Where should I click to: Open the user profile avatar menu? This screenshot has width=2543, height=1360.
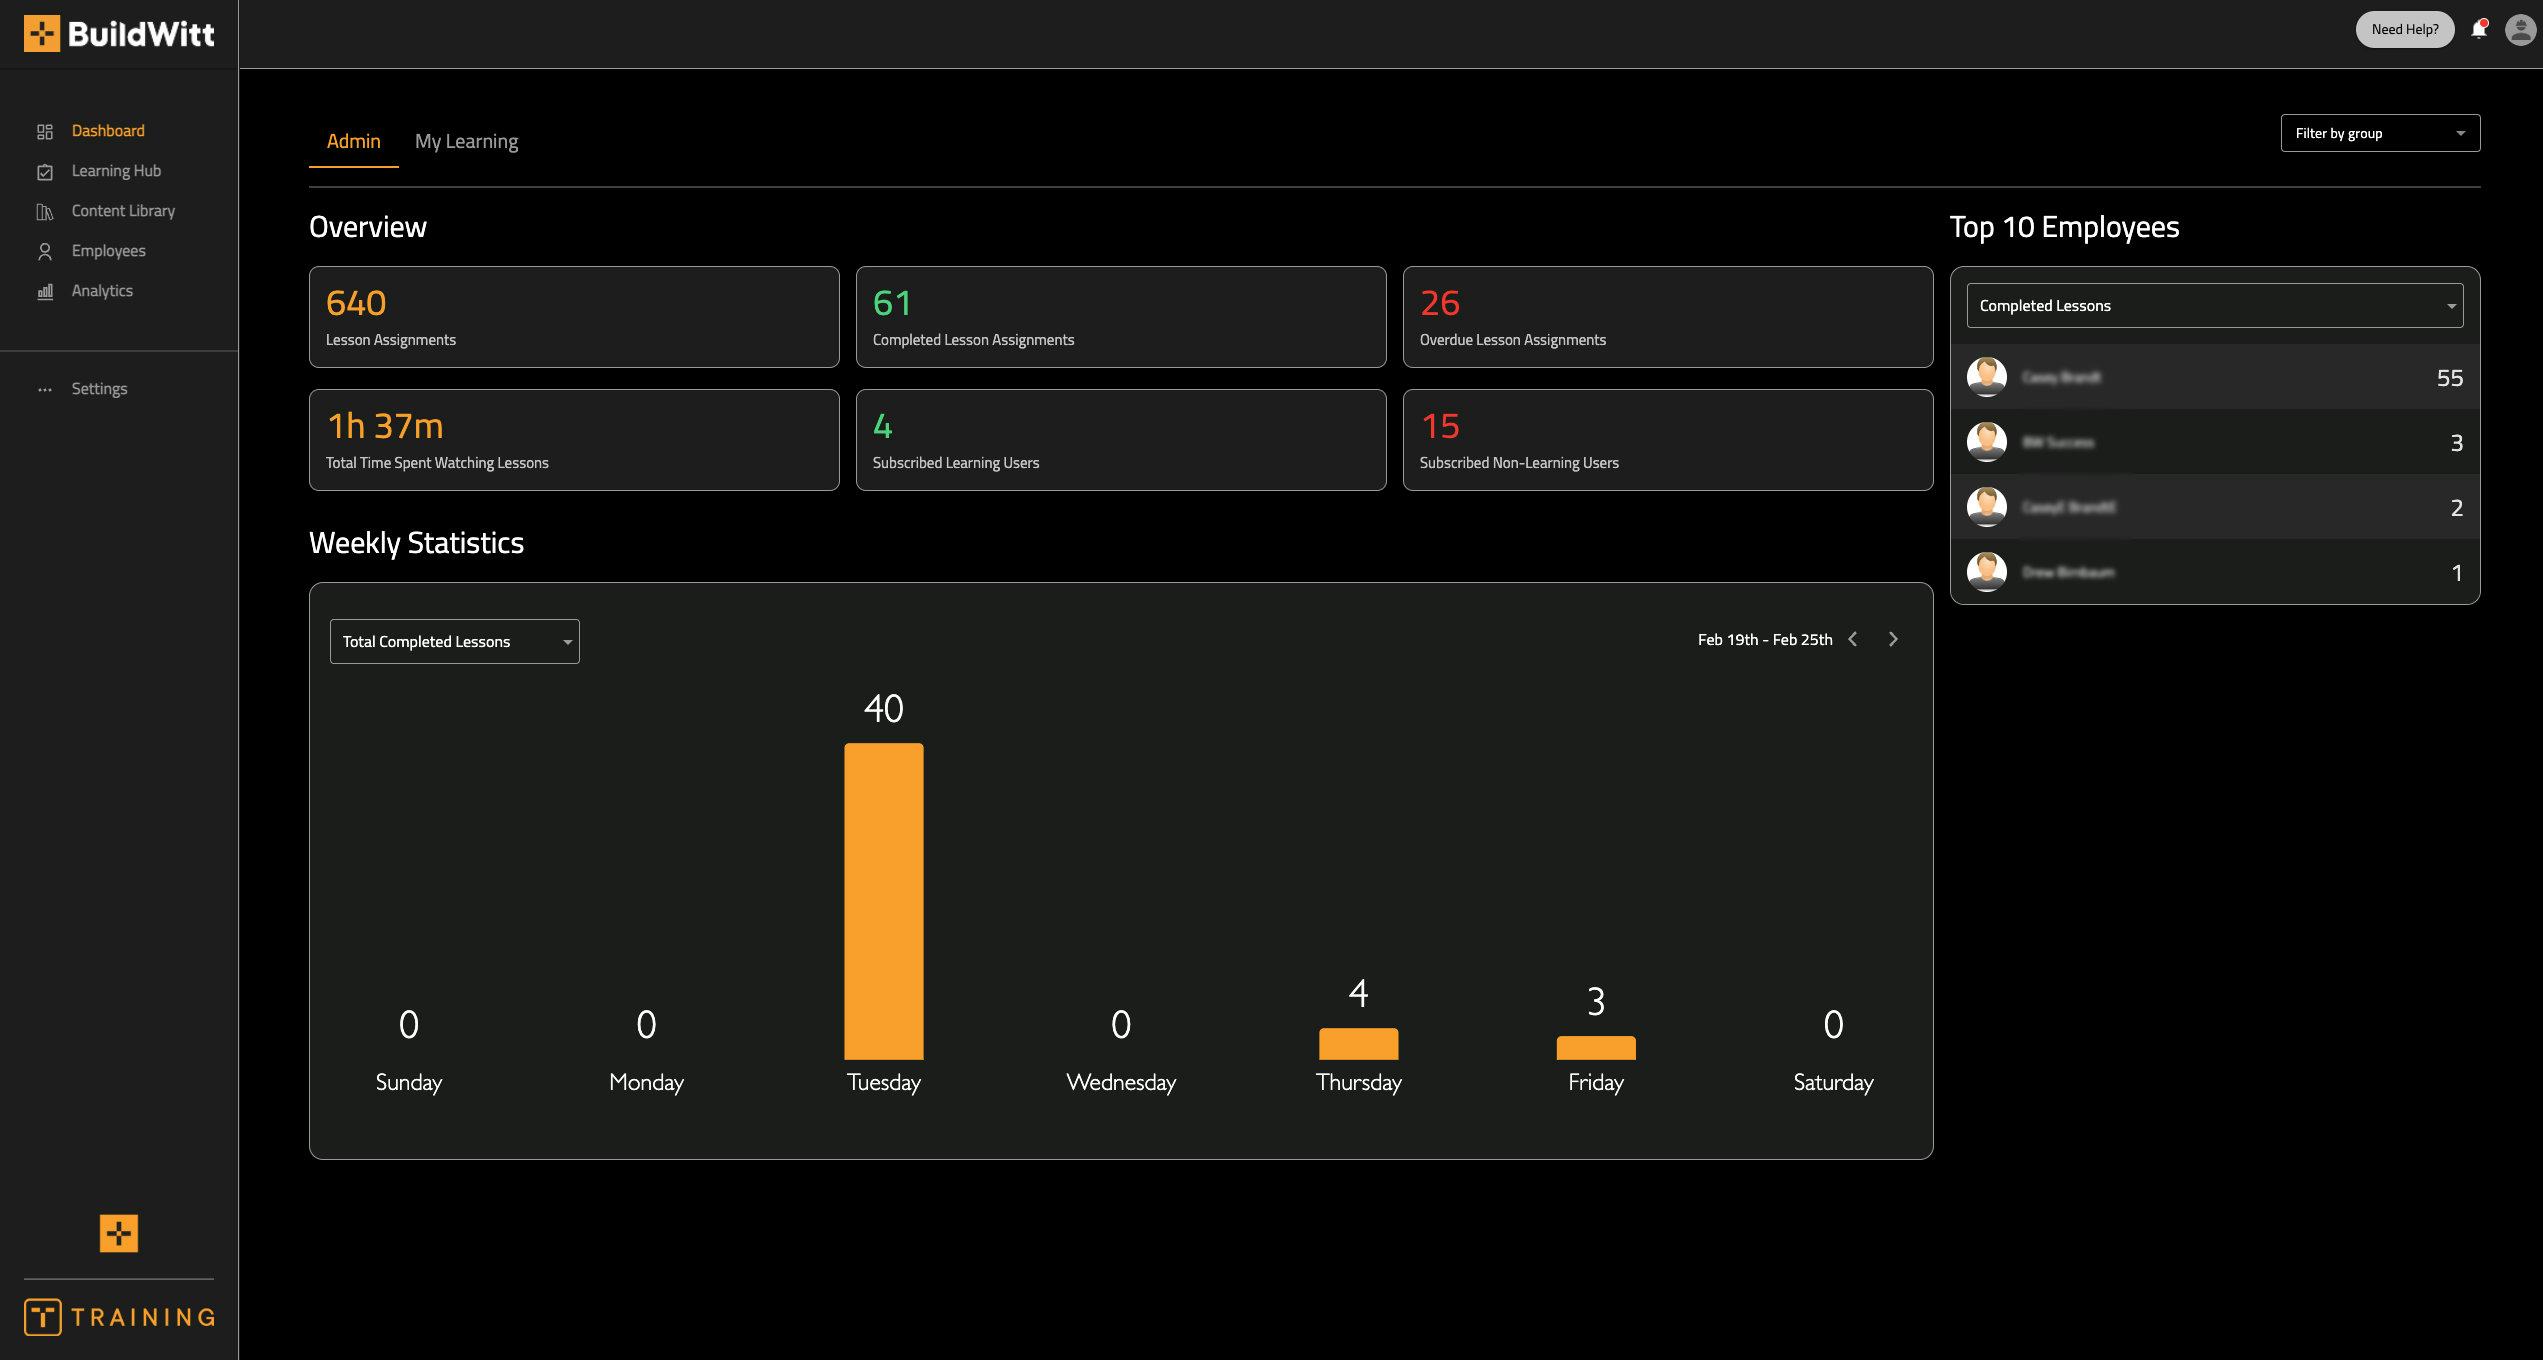click(2519, 29)
